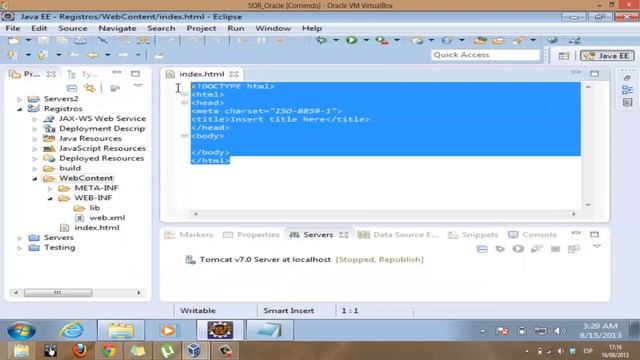This screenshot has width=640, height=360.
Task: Click Collapse All icon in Project Explorer
Action: coord(71,88)
